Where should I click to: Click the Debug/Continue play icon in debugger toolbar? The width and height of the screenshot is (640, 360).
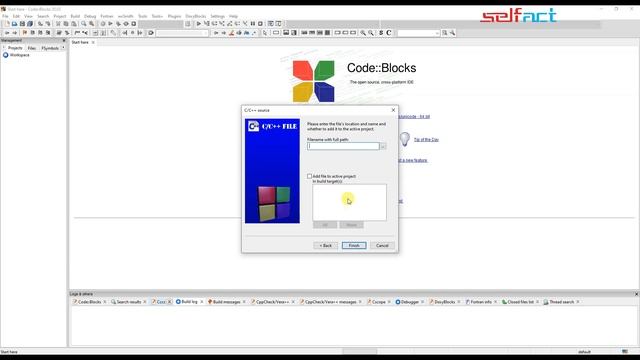tap(199, 24)
